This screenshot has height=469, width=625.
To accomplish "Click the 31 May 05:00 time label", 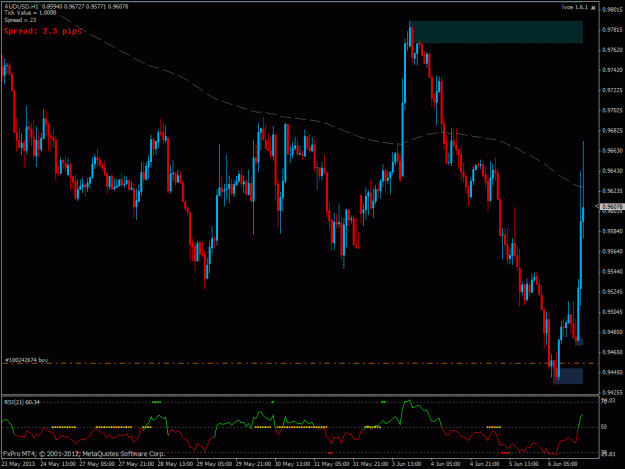I will pos(332,464).
